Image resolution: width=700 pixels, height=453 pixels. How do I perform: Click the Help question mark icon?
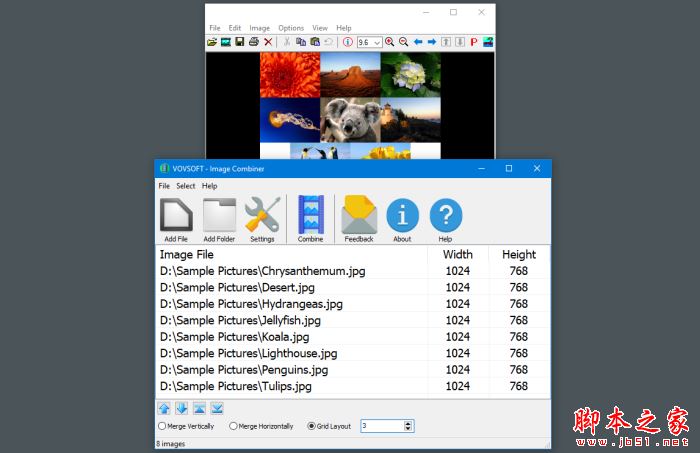pos(446,216)
